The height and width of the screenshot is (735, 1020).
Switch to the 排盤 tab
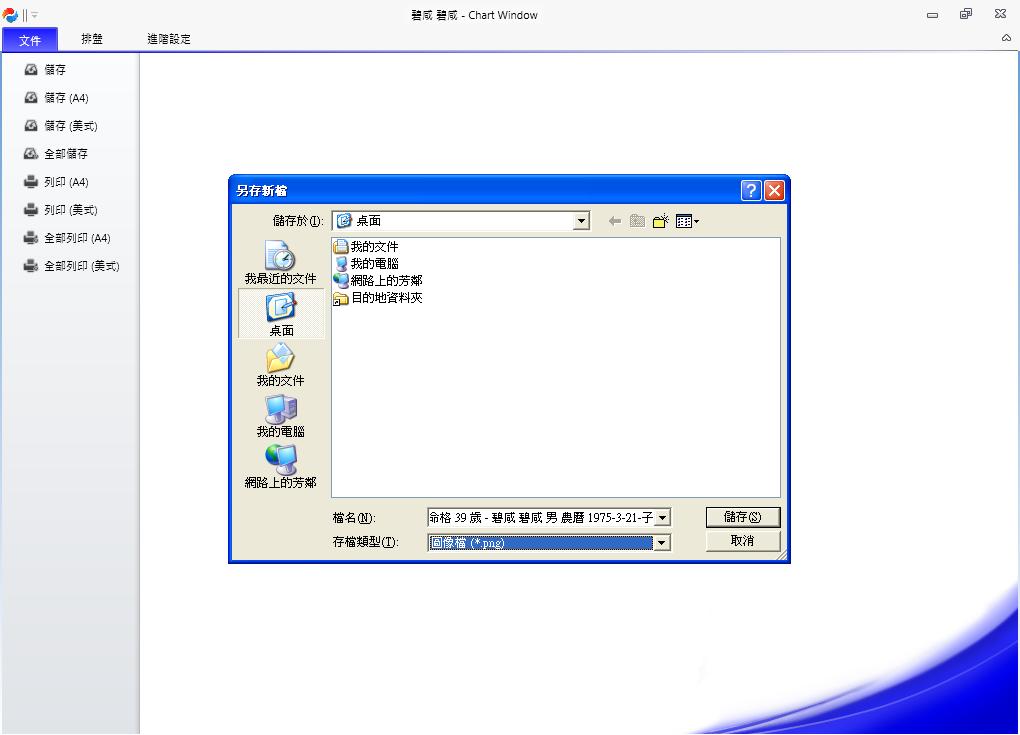point(91,39)
